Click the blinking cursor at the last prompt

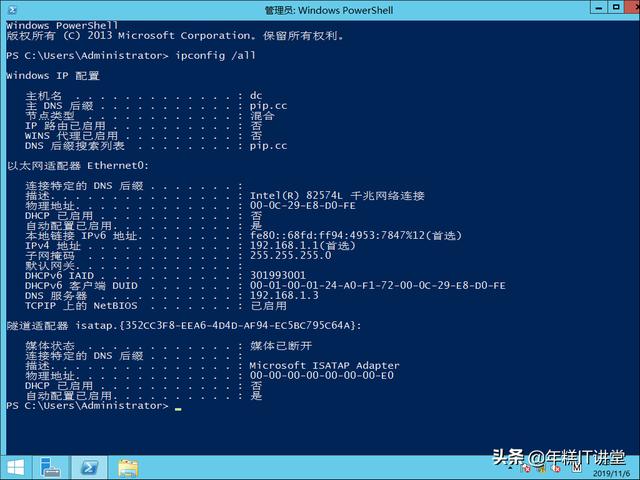[x=178, y=408]
